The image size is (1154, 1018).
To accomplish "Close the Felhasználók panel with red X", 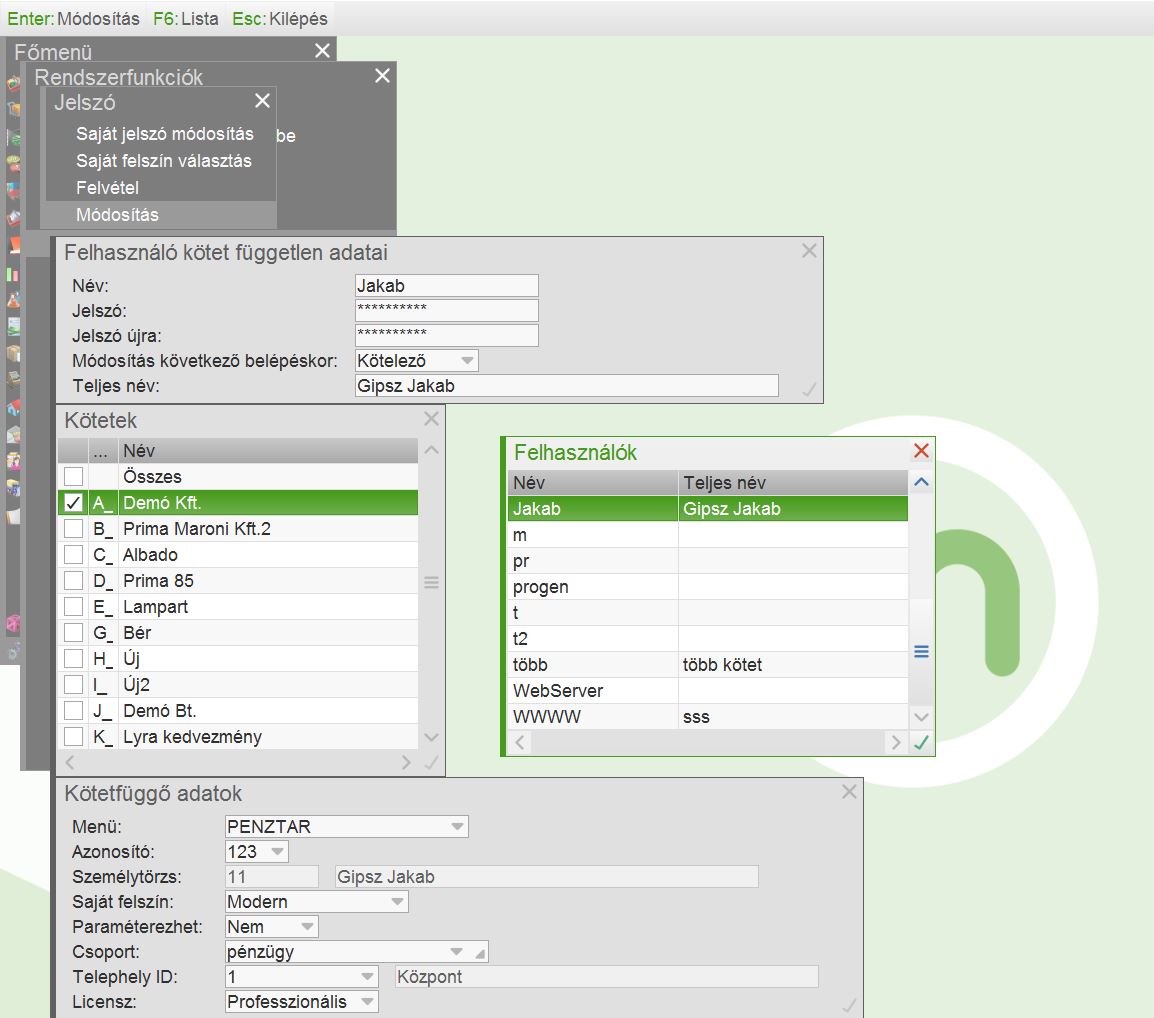I will [x=921, y=451].
